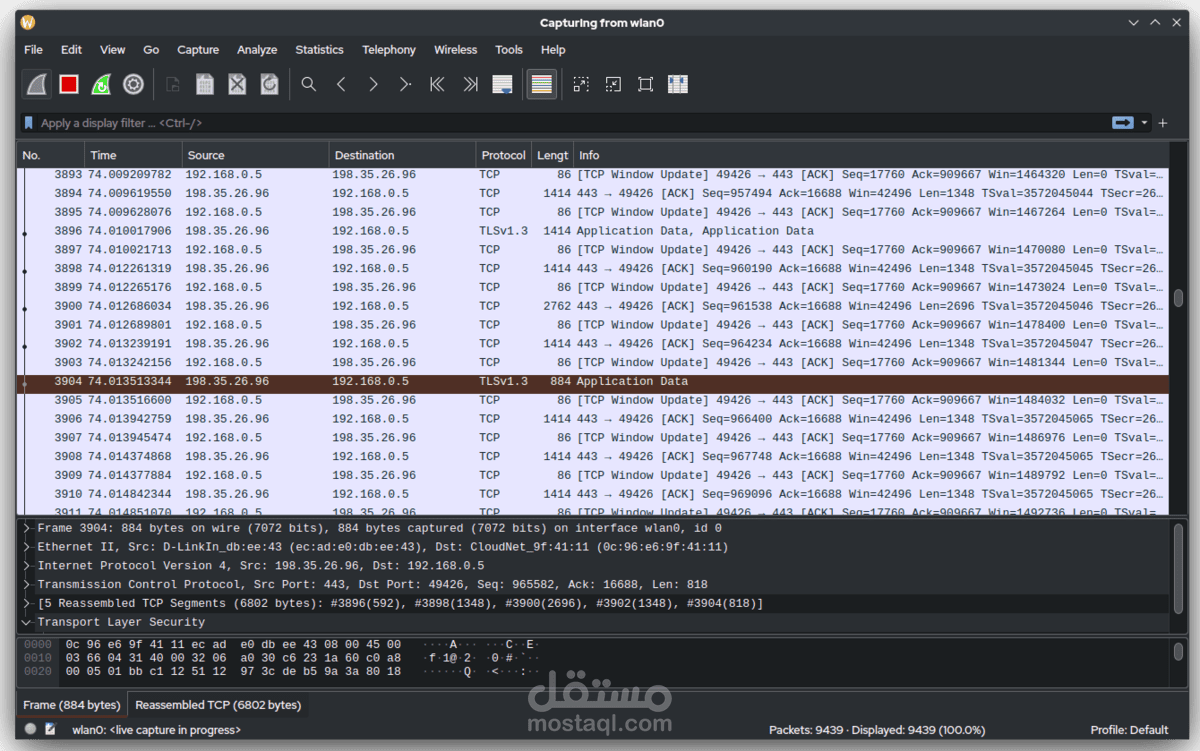Reset main window text to normal size
The image size is (1200, 751).
(645, 85)
